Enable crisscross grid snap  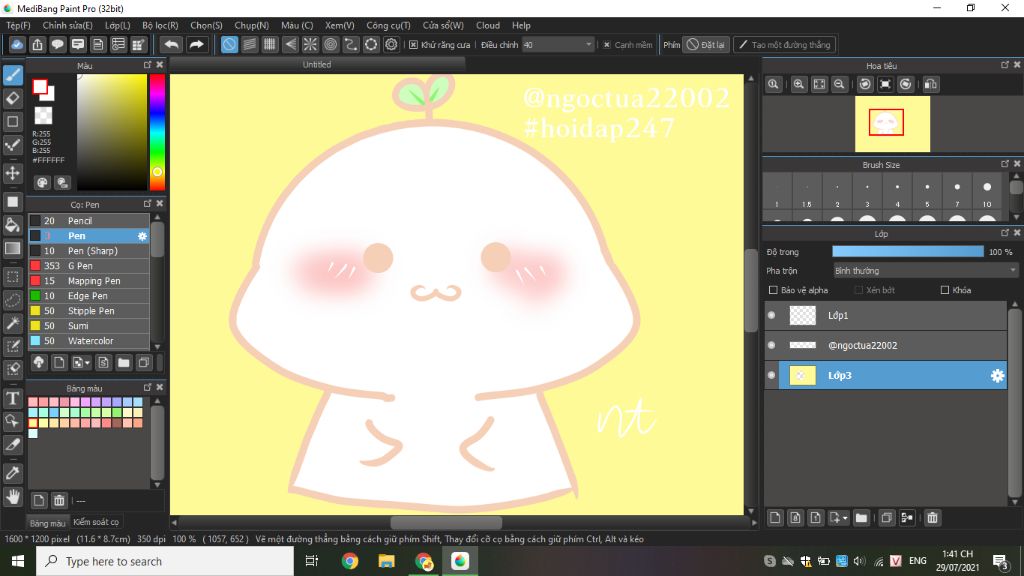pyautogui.click(x=270, y=44)
